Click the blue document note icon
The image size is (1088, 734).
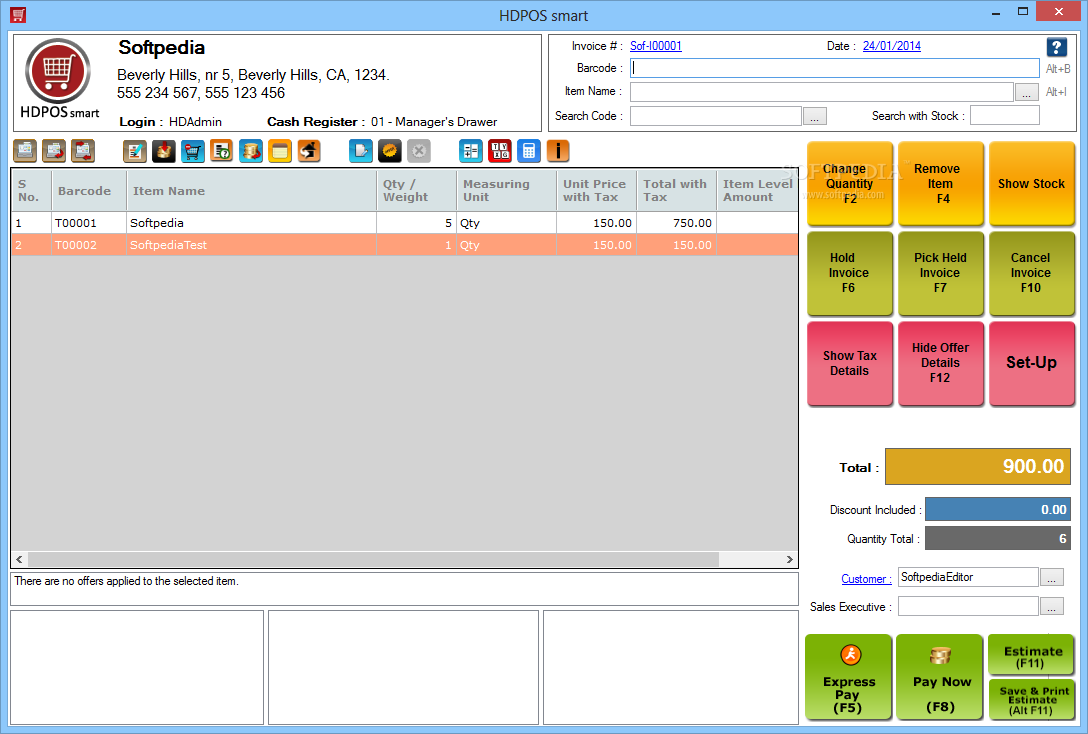[361, 151]
